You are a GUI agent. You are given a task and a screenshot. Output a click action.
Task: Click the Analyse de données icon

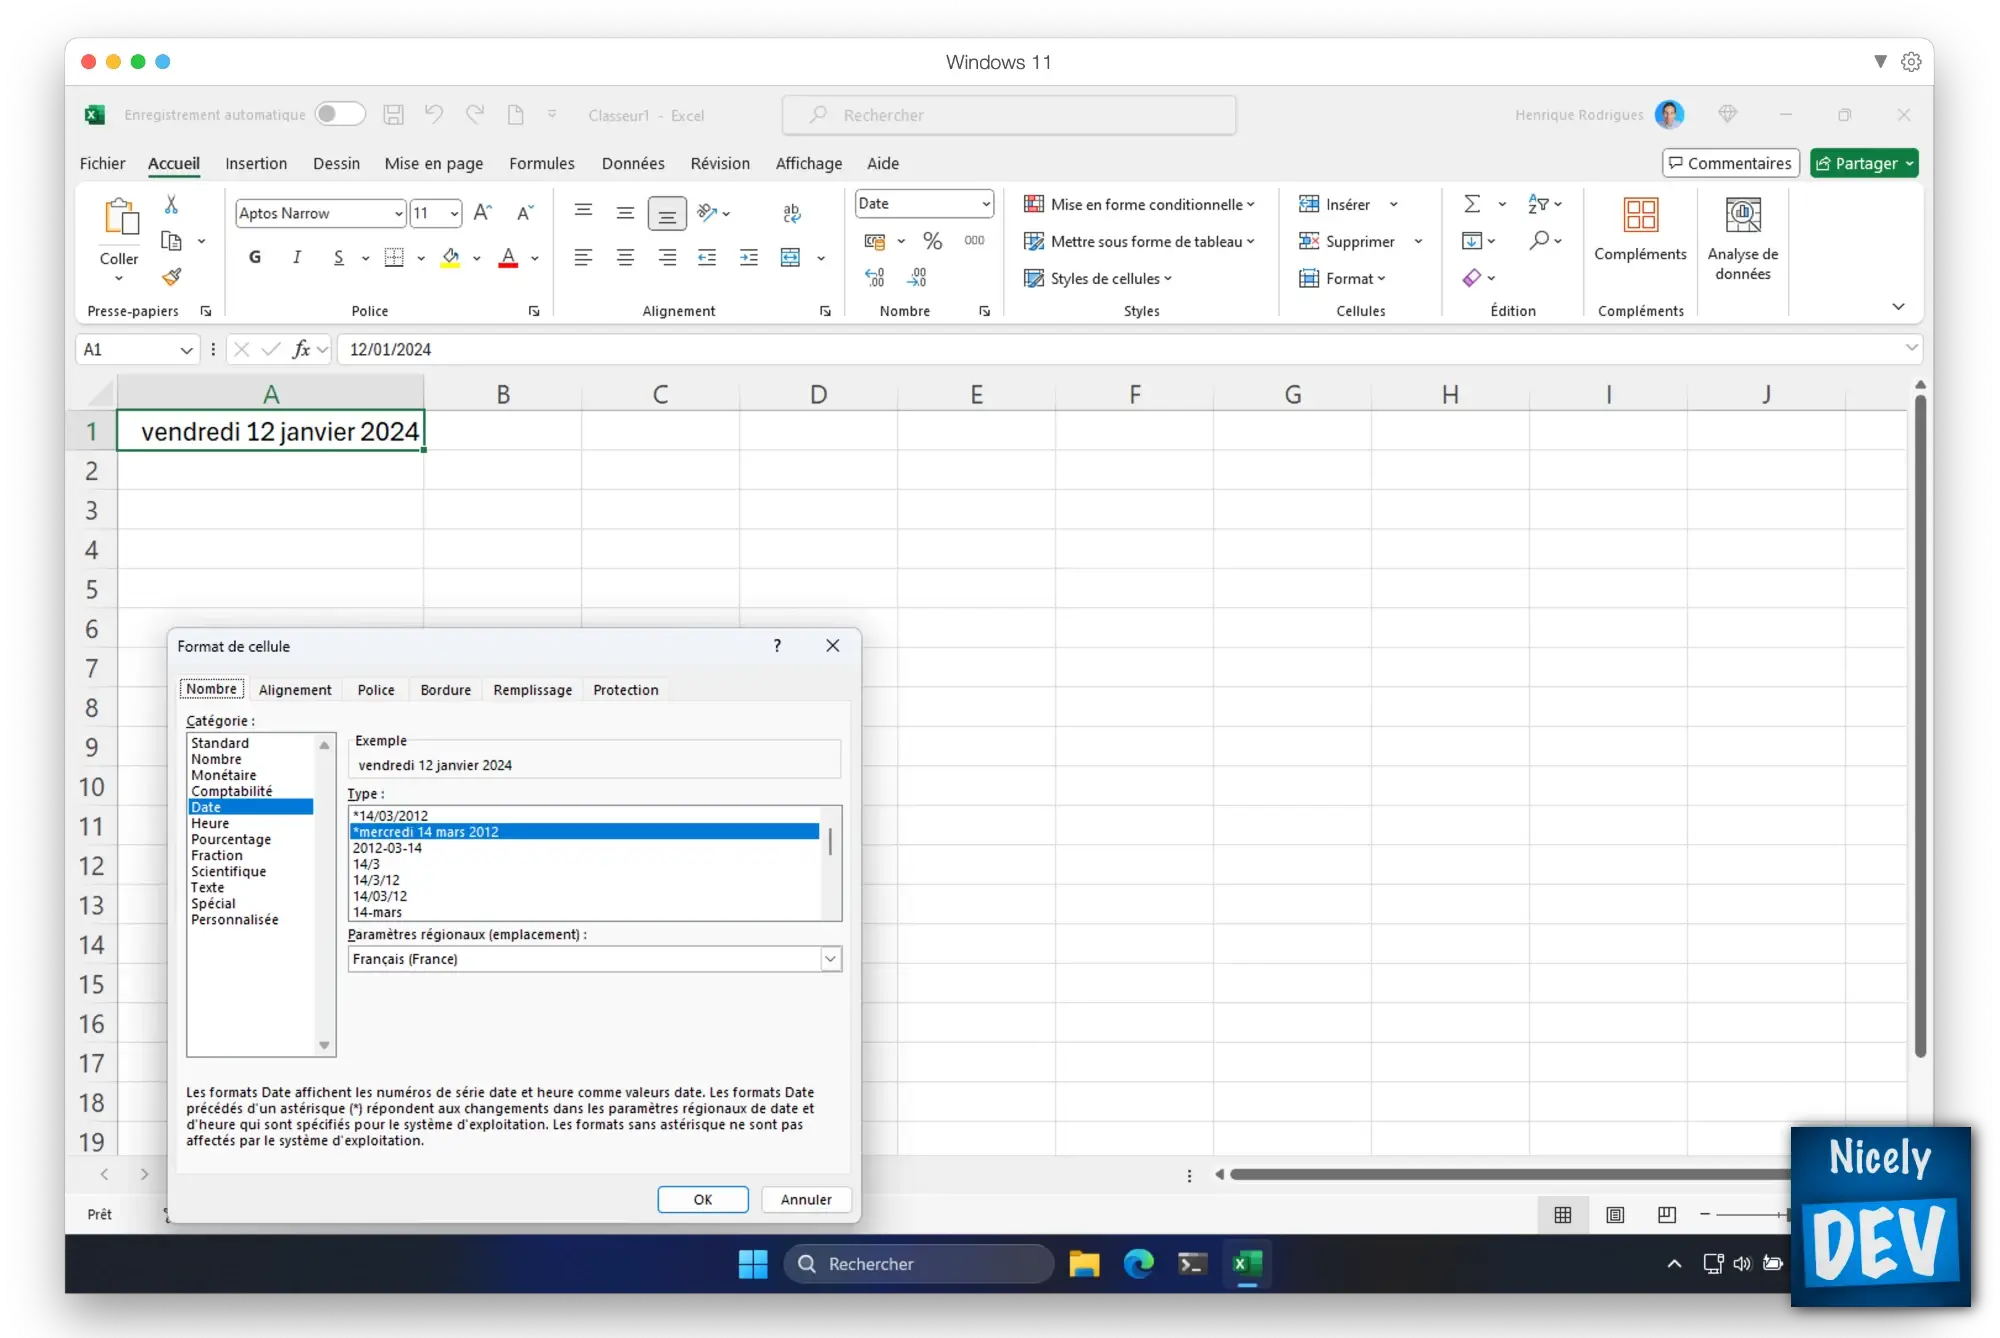click(1743, 215)
